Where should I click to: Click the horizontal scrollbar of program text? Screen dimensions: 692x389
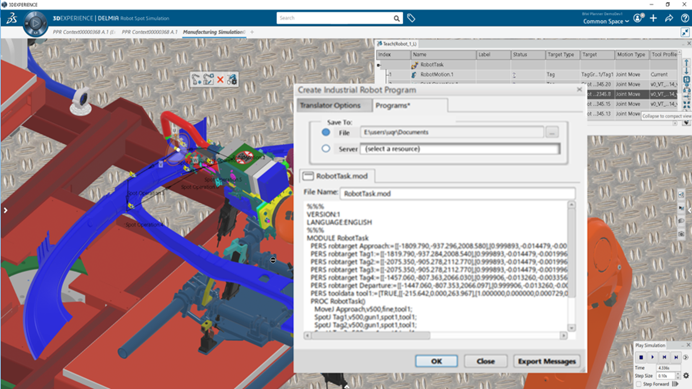(435, 336)
